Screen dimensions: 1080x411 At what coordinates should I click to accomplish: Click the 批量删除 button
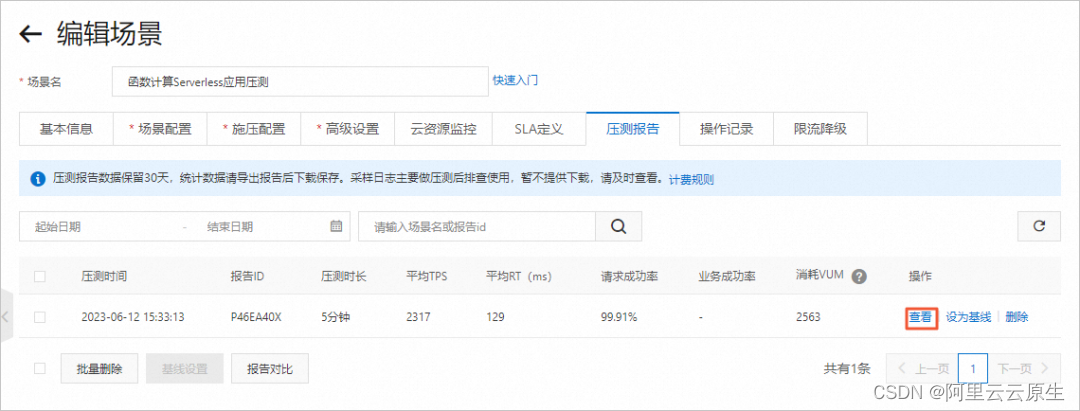click(x=99, y=368)
